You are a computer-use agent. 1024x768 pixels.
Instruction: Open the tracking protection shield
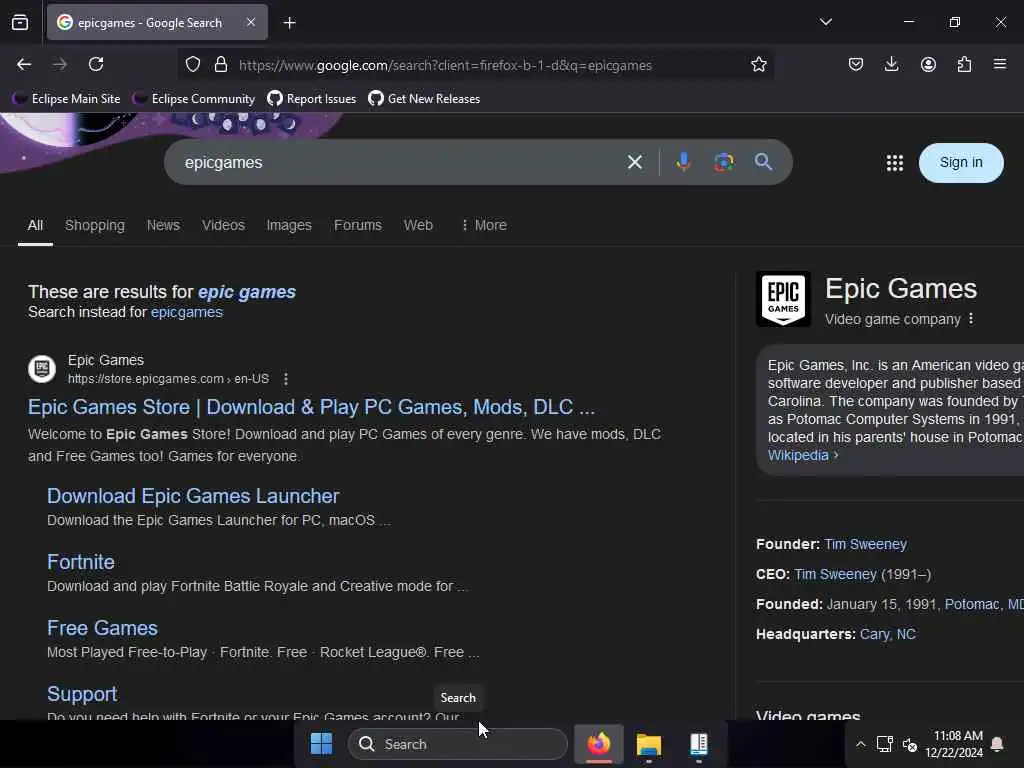click(x=193, y=65)
